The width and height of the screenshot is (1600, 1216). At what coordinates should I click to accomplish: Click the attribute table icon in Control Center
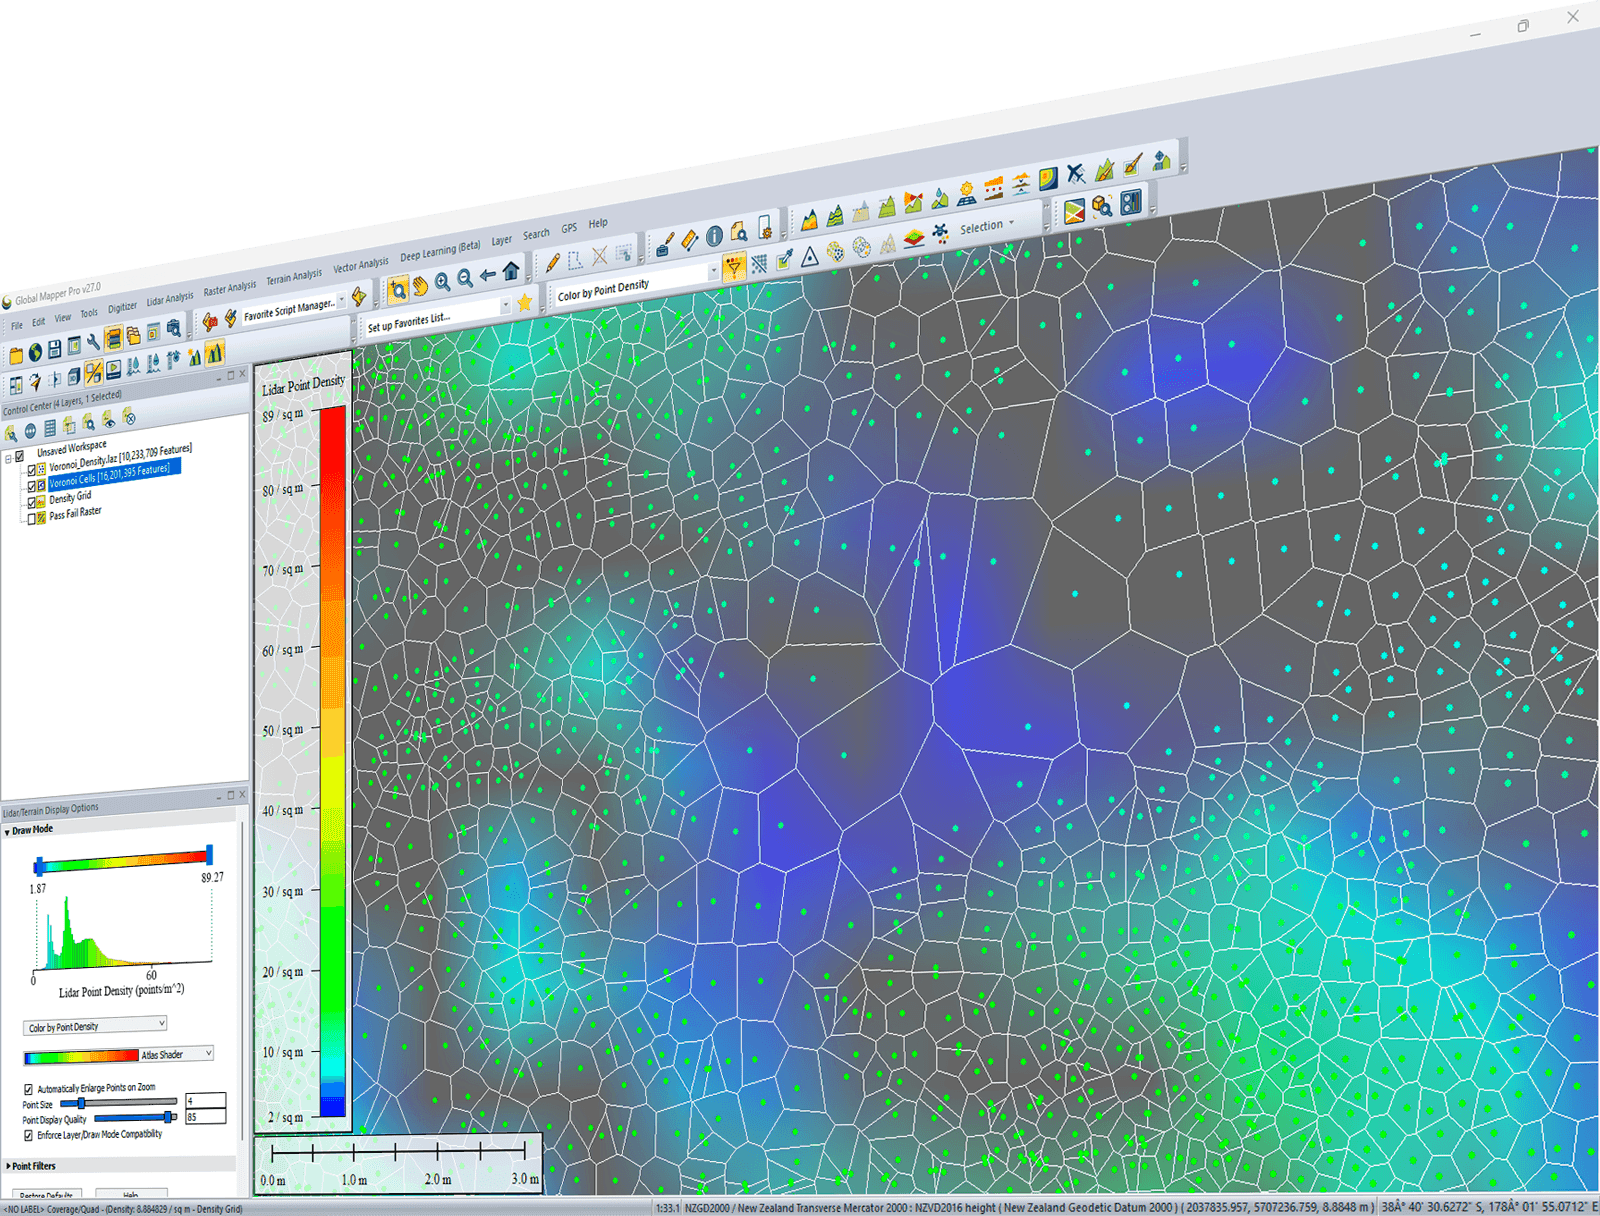point(50,428)
